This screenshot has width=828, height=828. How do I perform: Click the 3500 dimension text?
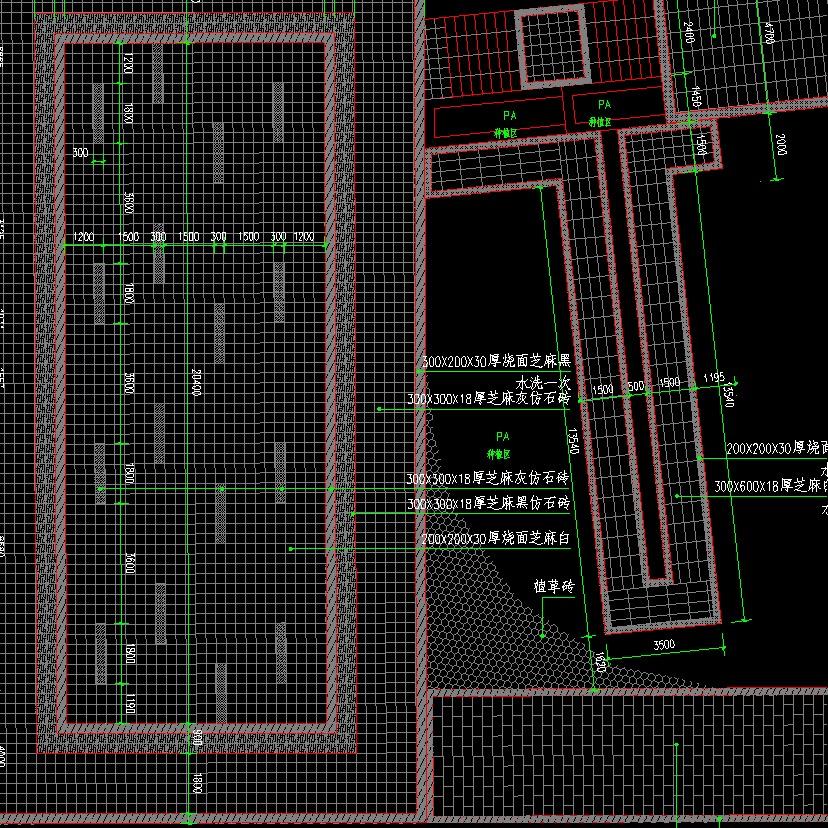pyautogui.click(x=664, y=643)
